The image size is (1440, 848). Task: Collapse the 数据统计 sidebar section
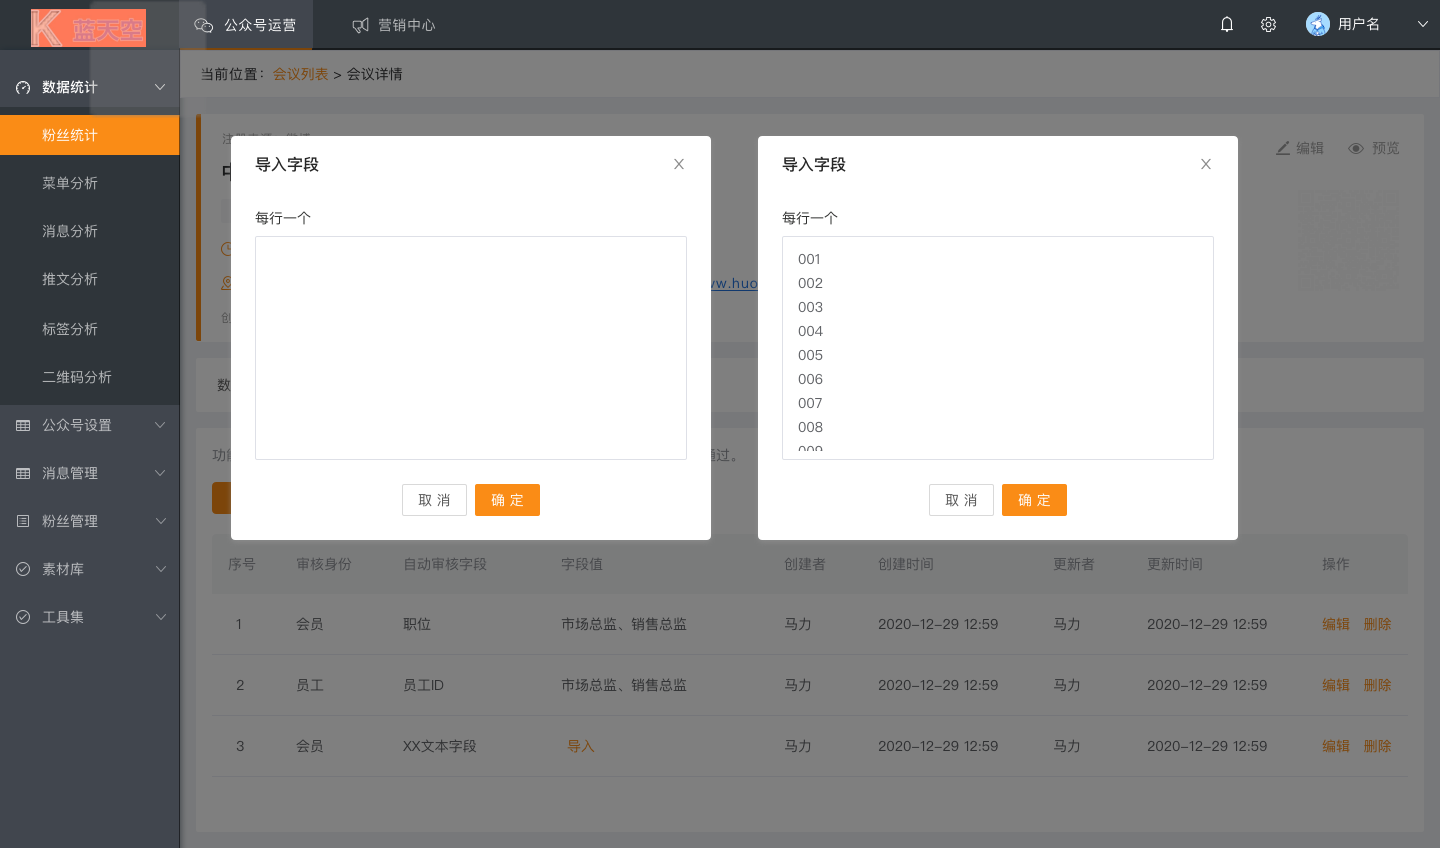click(160, 88)
